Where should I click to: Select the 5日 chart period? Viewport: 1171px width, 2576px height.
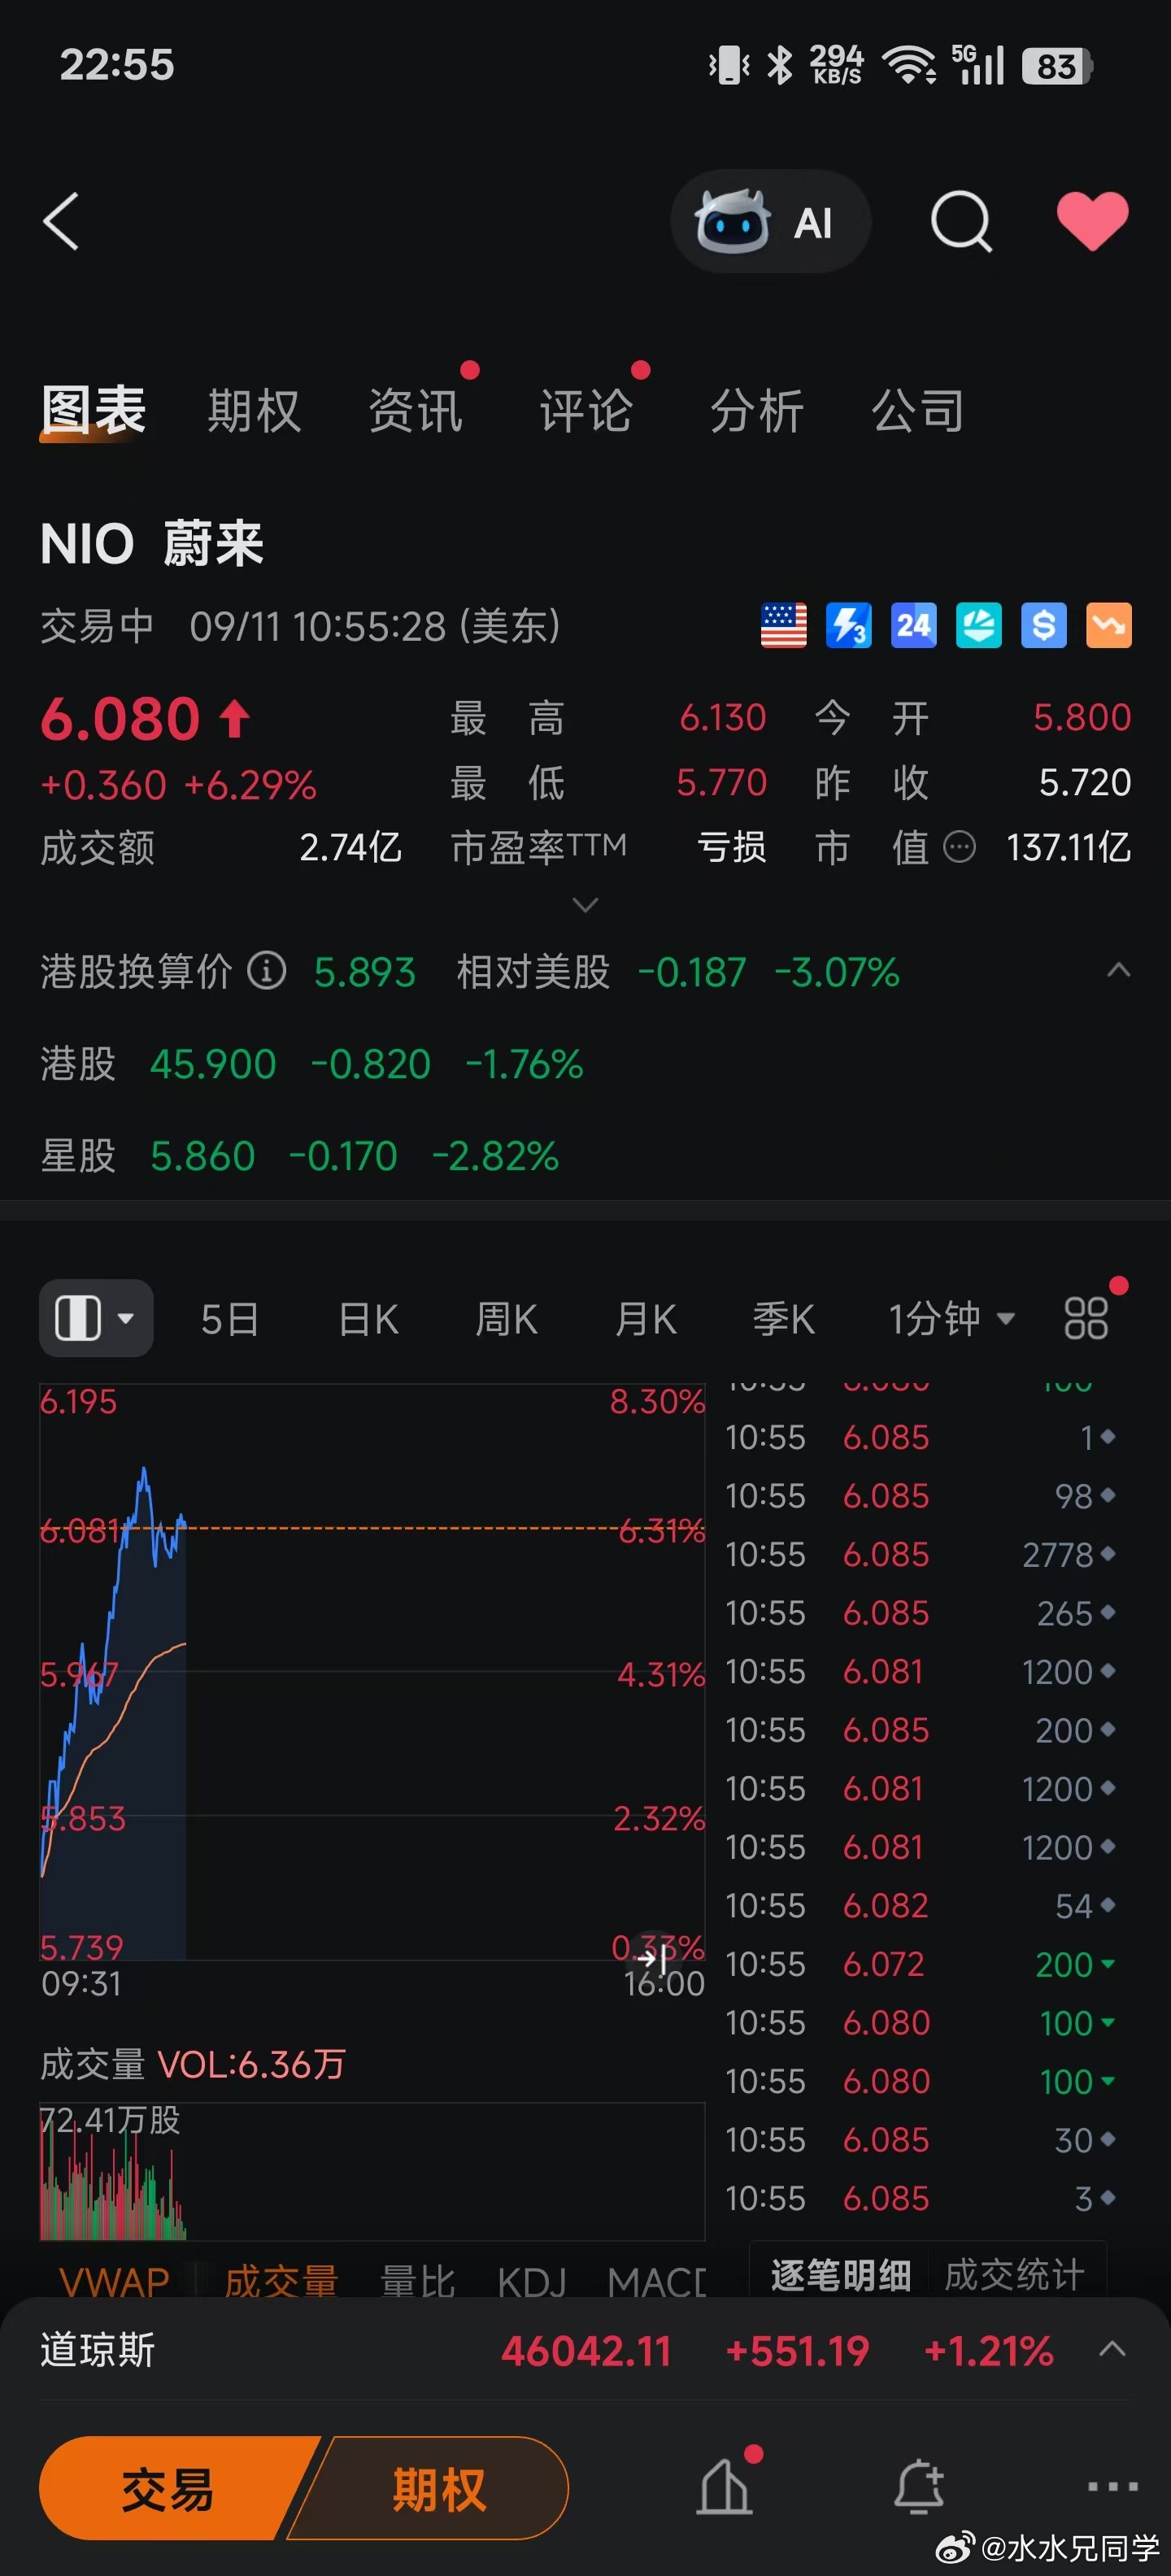(230, 1319)
